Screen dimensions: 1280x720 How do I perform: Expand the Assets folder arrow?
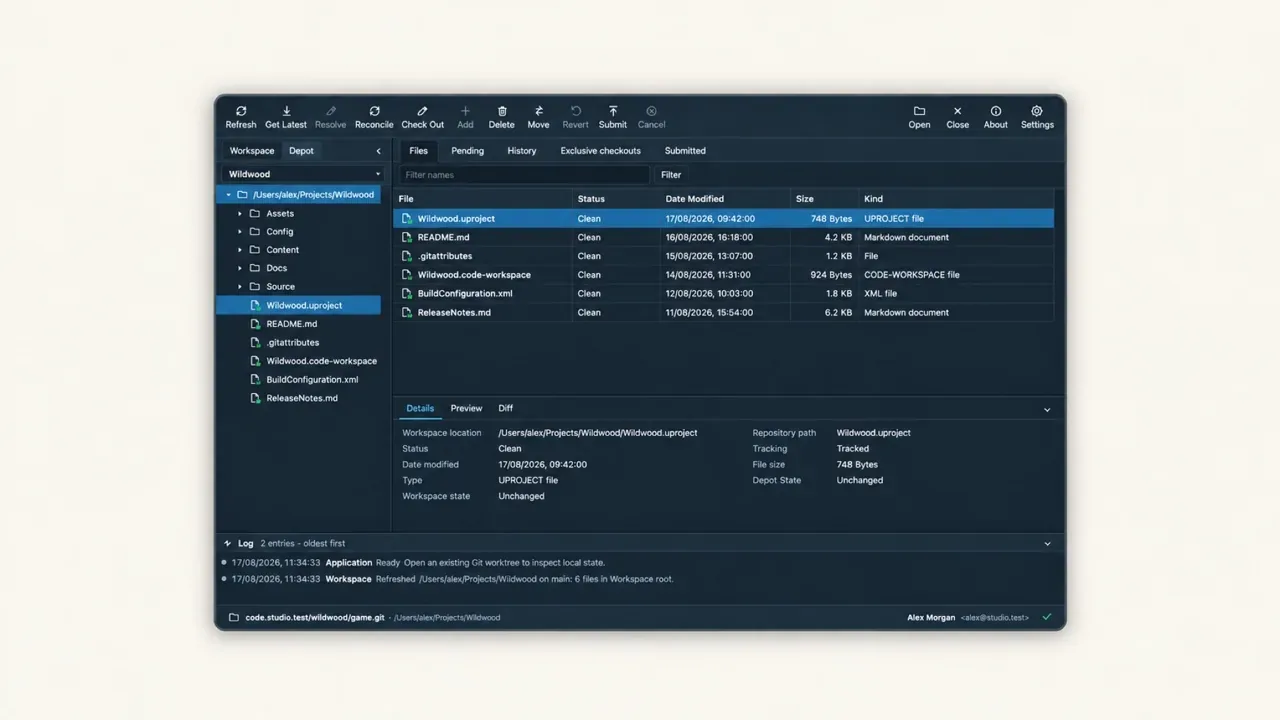click(240, 213)
